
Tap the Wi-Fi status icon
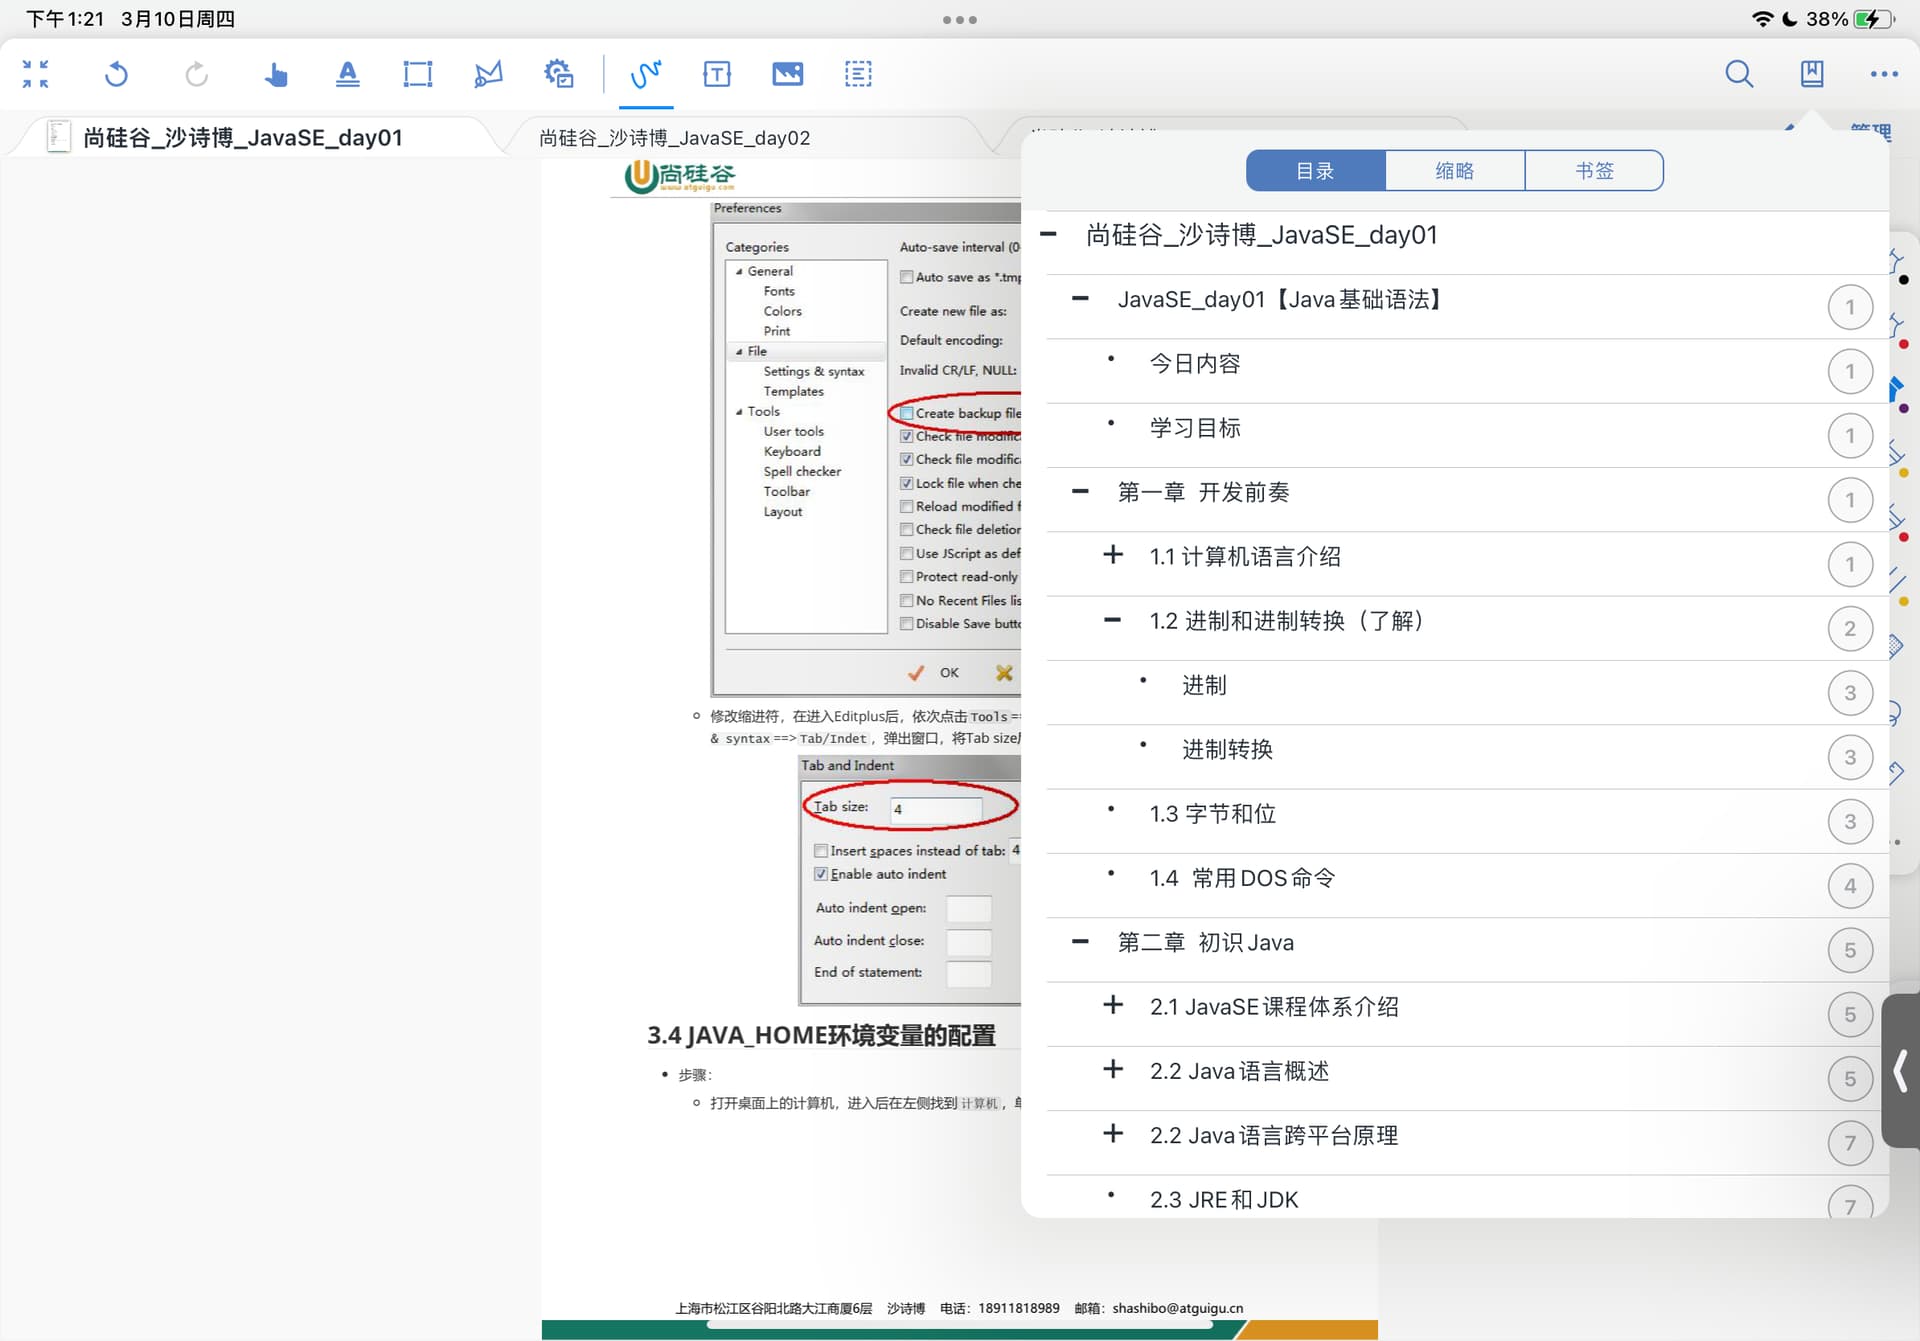pyautogui.click(x=1763, y=19)
